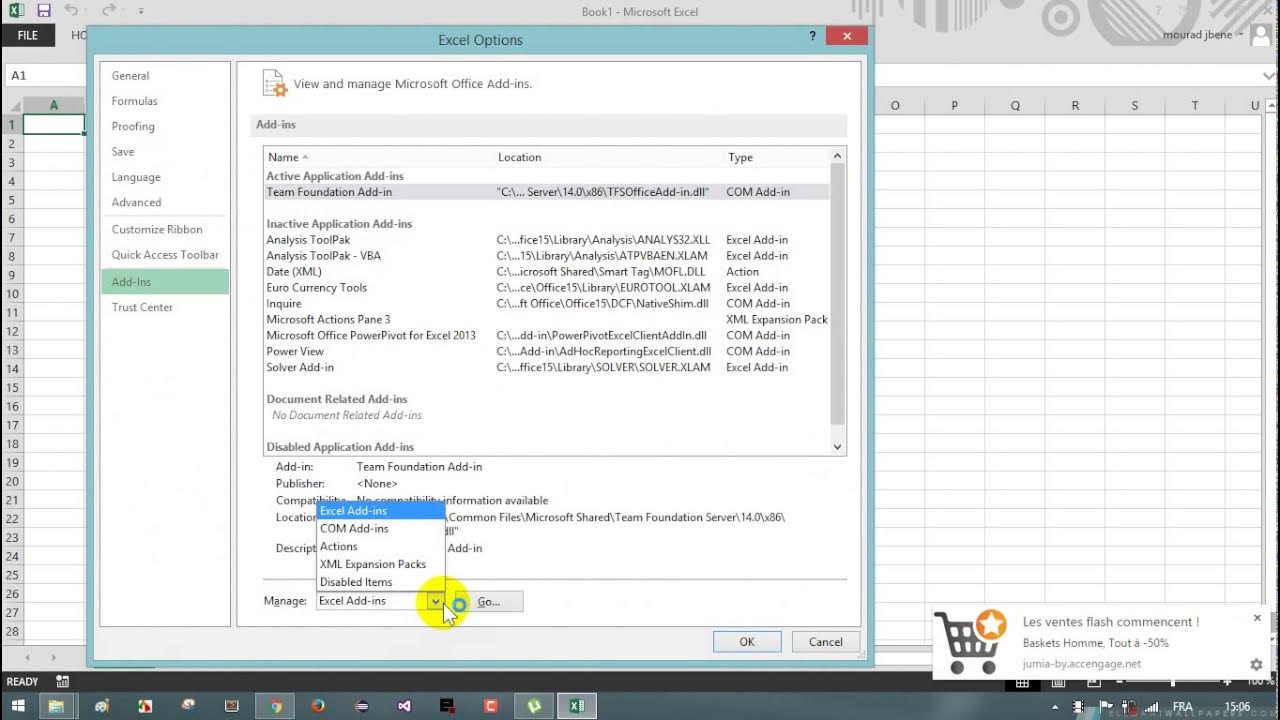Screen dimensions: 1280x720
Task: Choose Excel Add-ins in Manage dropdown list
Action: point(380,511)
